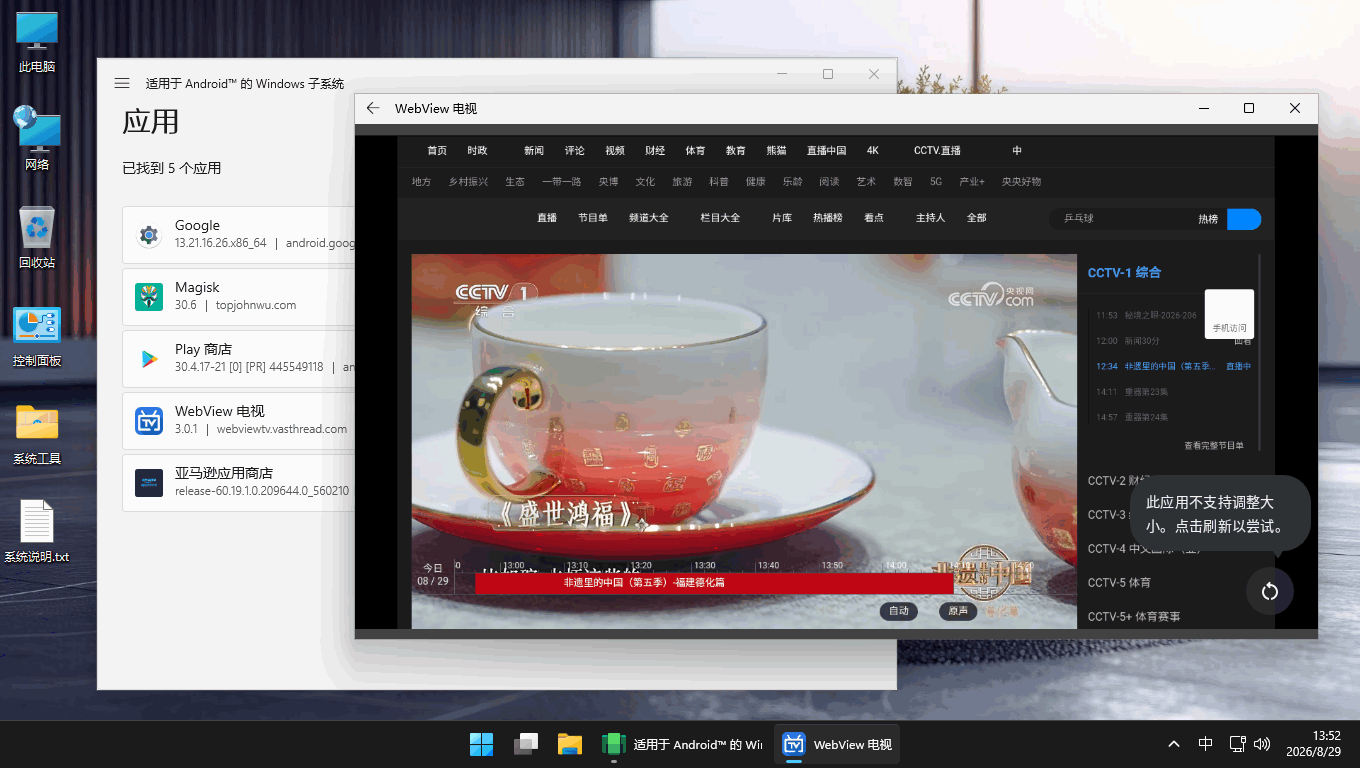Select the 系统工具 folder icon
The image size is (1360, 768).
click(x=37, y=434)
